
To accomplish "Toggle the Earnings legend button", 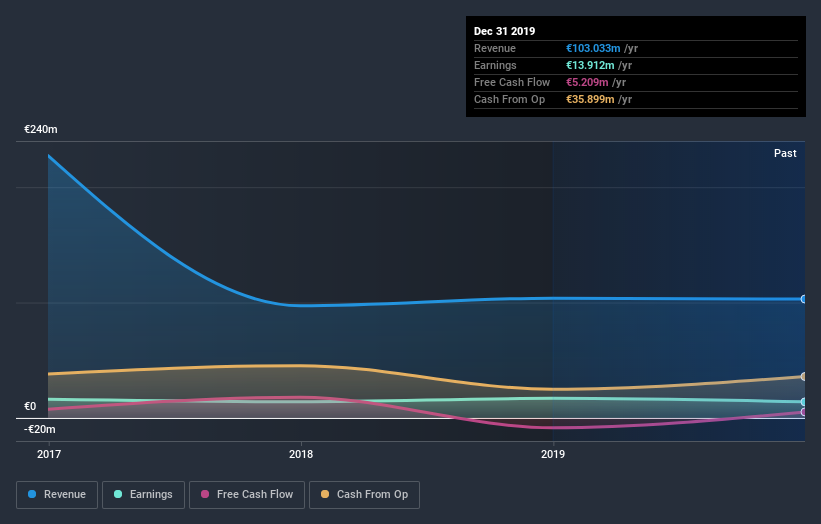I will (x=143, y=495).
